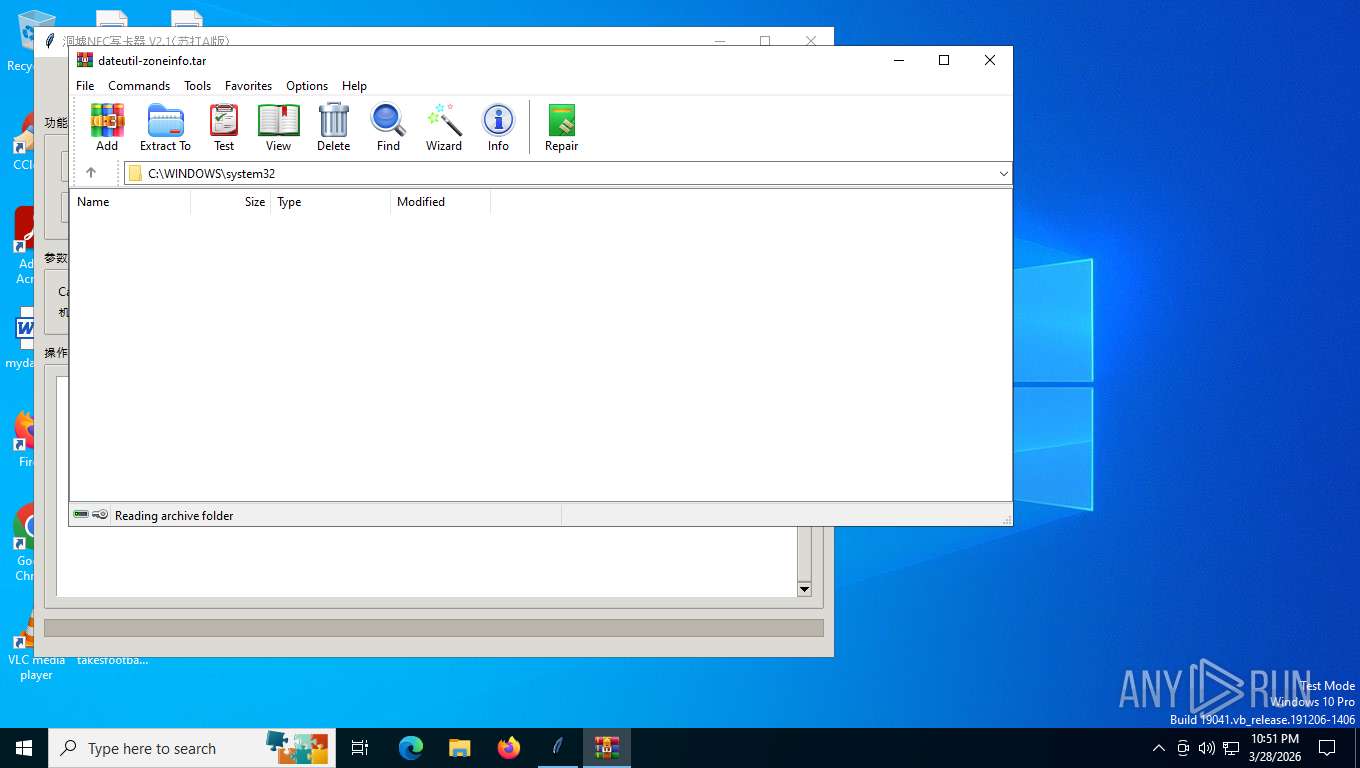This screenshot has height=768, width=1360.
Task: Open the File menu
Action: [85, 86]
